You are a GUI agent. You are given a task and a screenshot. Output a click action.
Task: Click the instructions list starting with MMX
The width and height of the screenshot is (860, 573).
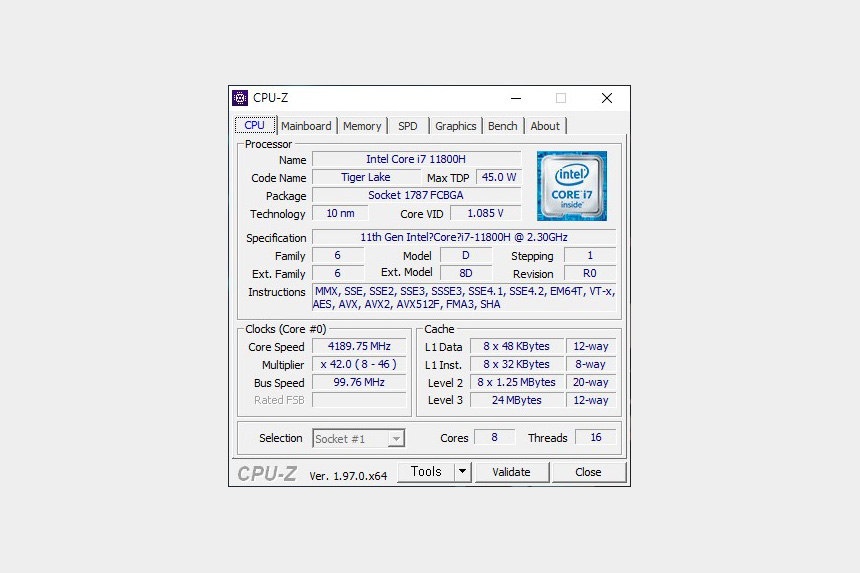coord(464,298)
